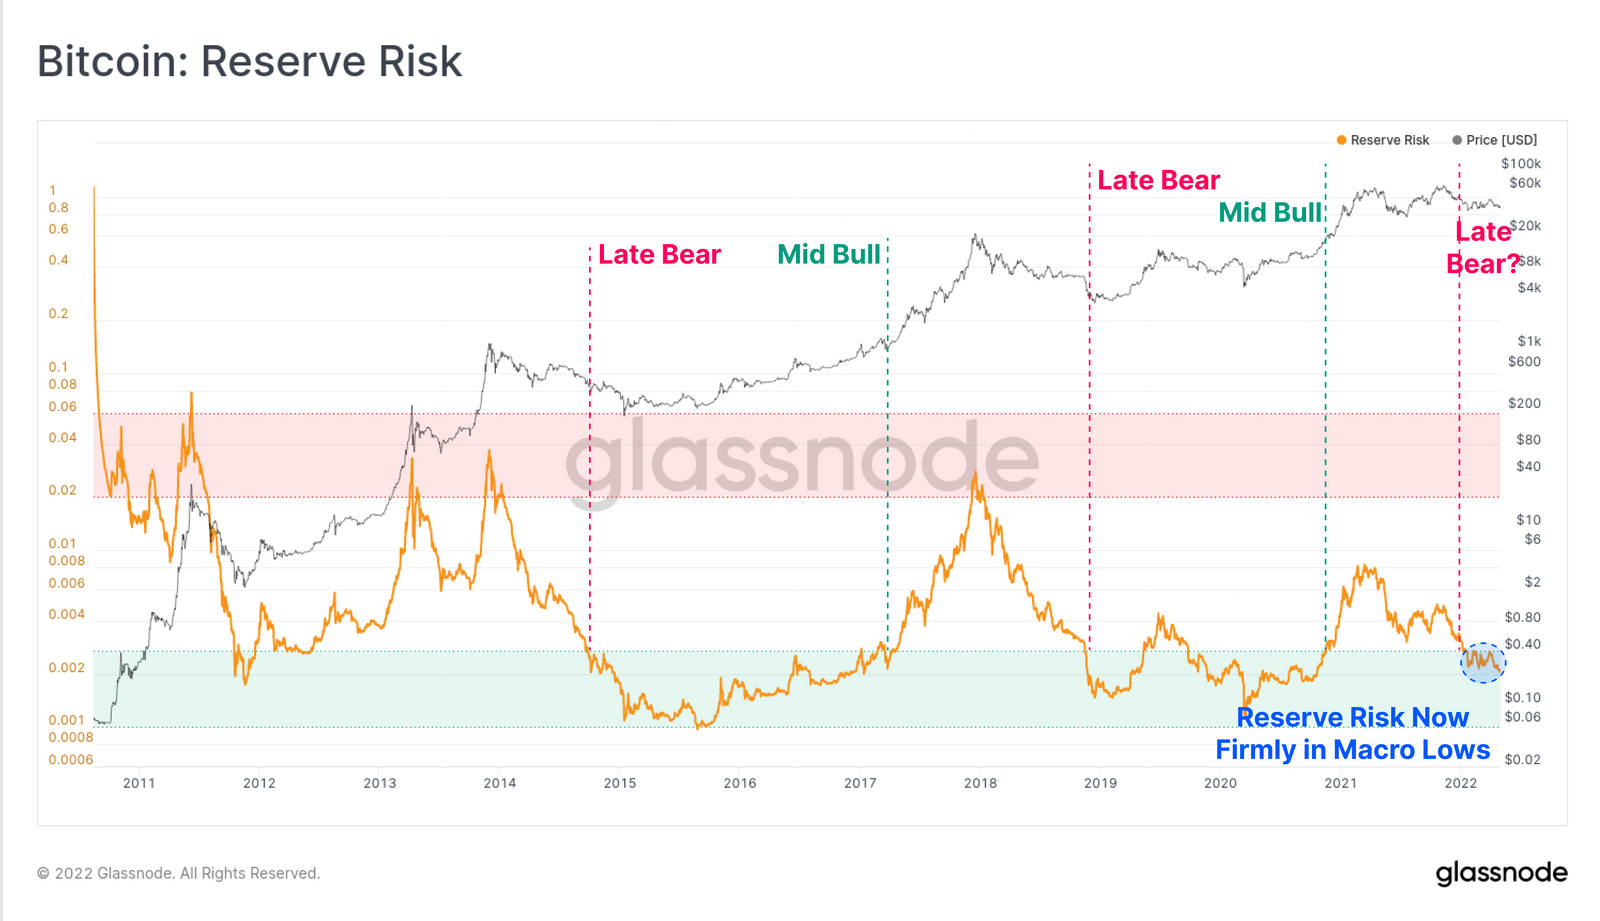Click the copyright Glassnode footer text
Viewport: 1600px width, 921px height.
[179, 873]
